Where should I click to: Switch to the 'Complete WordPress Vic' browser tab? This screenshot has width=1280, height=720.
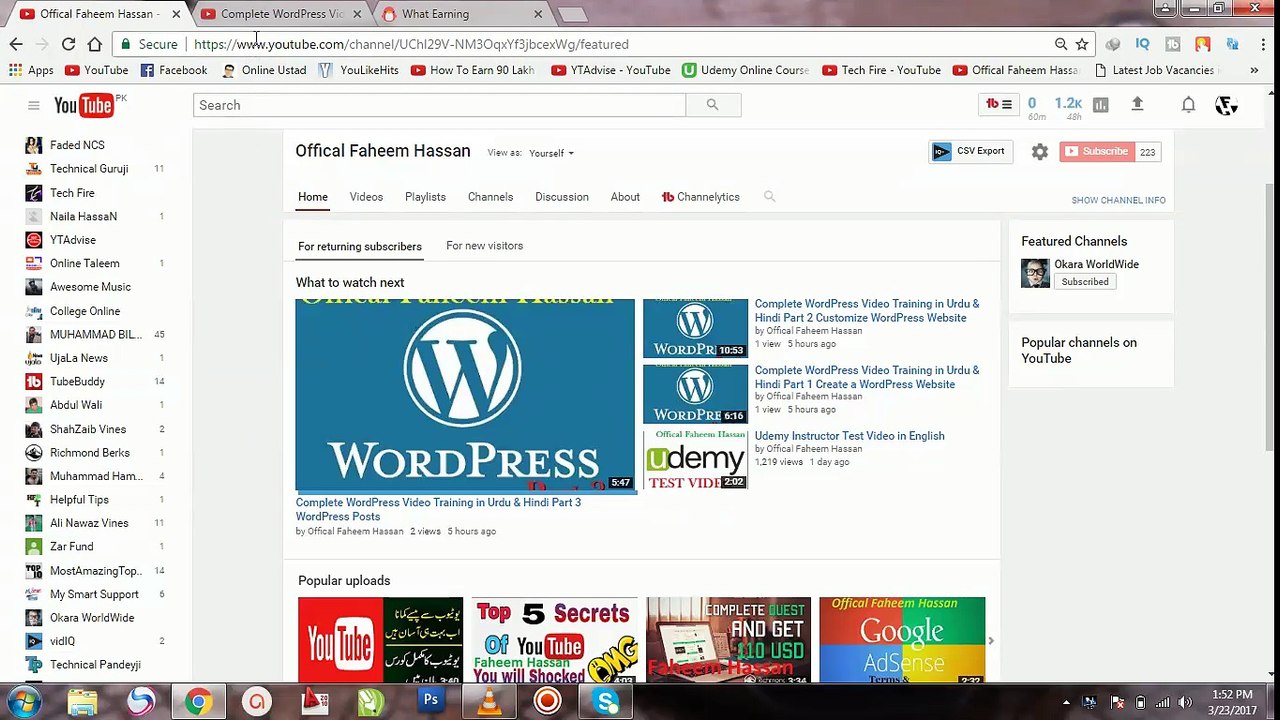[x=281, y=14]
